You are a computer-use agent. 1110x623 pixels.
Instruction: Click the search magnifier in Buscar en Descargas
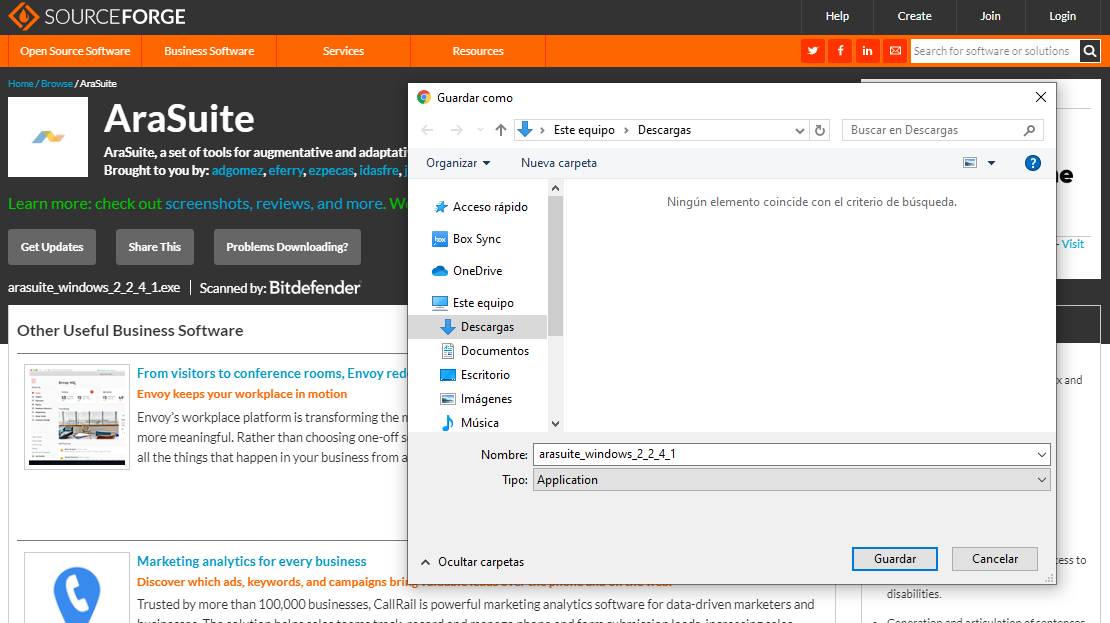coord(1029,130)
